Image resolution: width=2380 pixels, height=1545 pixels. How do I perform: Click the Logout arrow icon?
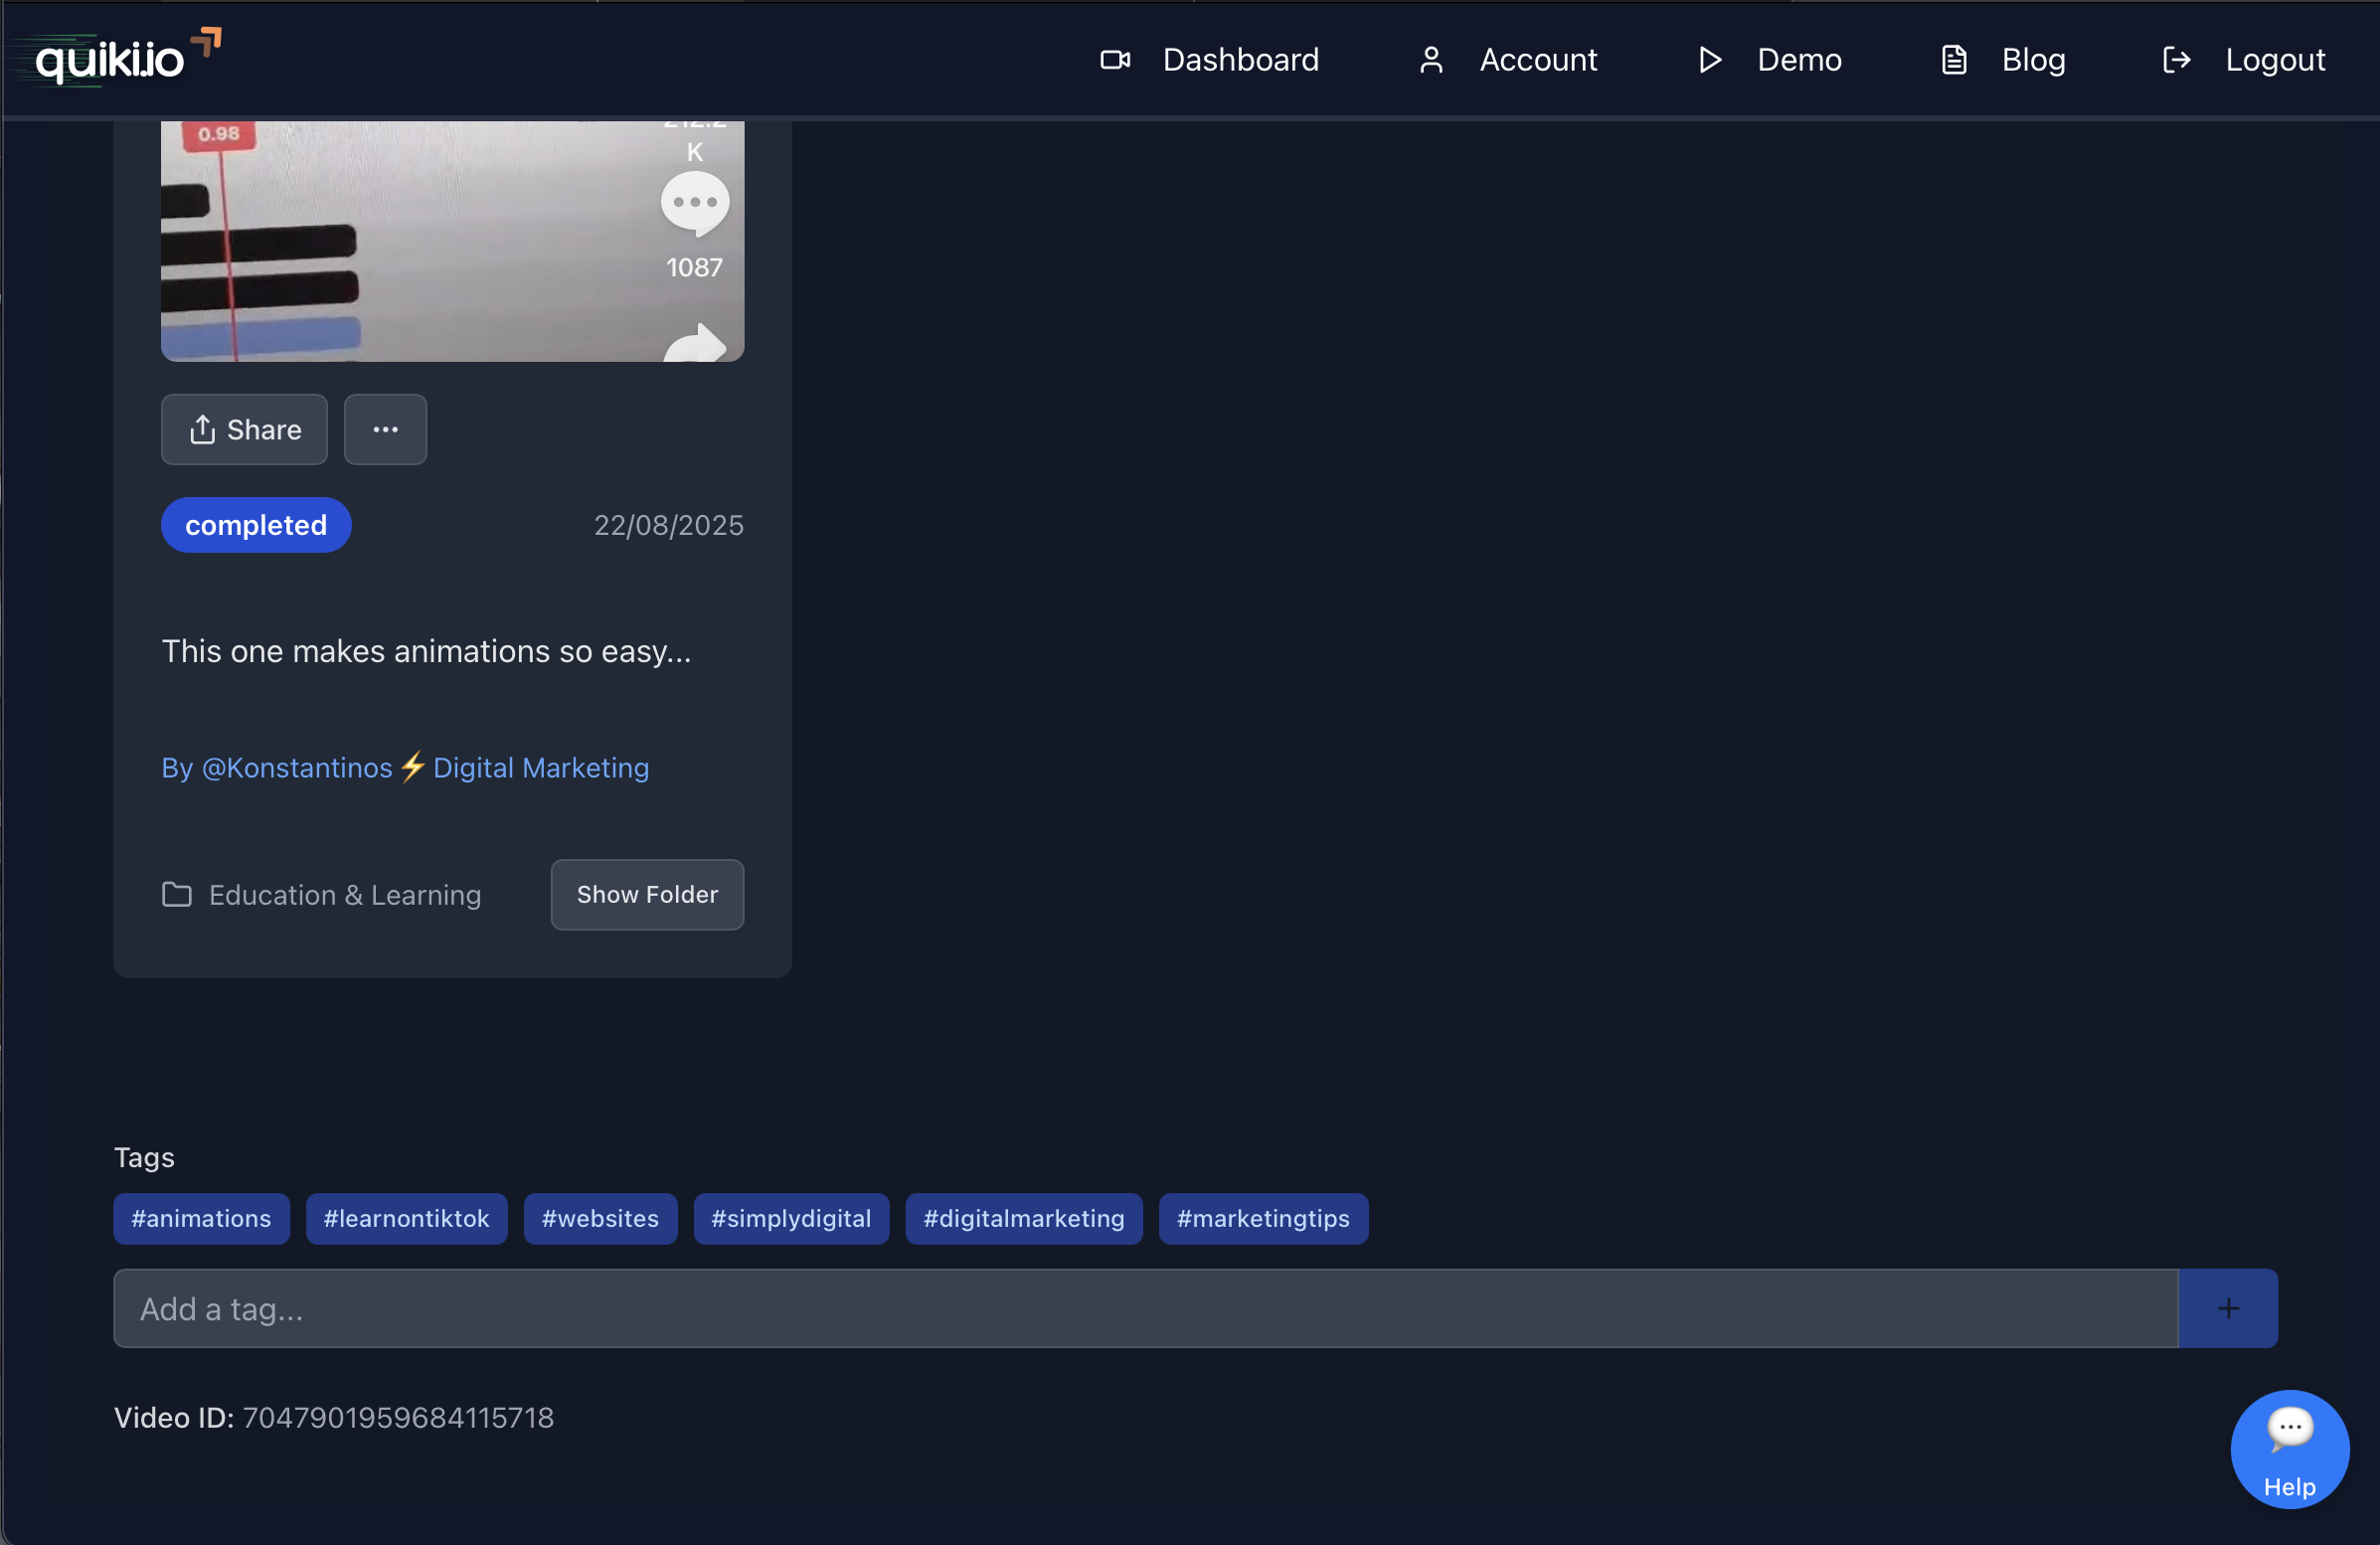click(2175, 60)
